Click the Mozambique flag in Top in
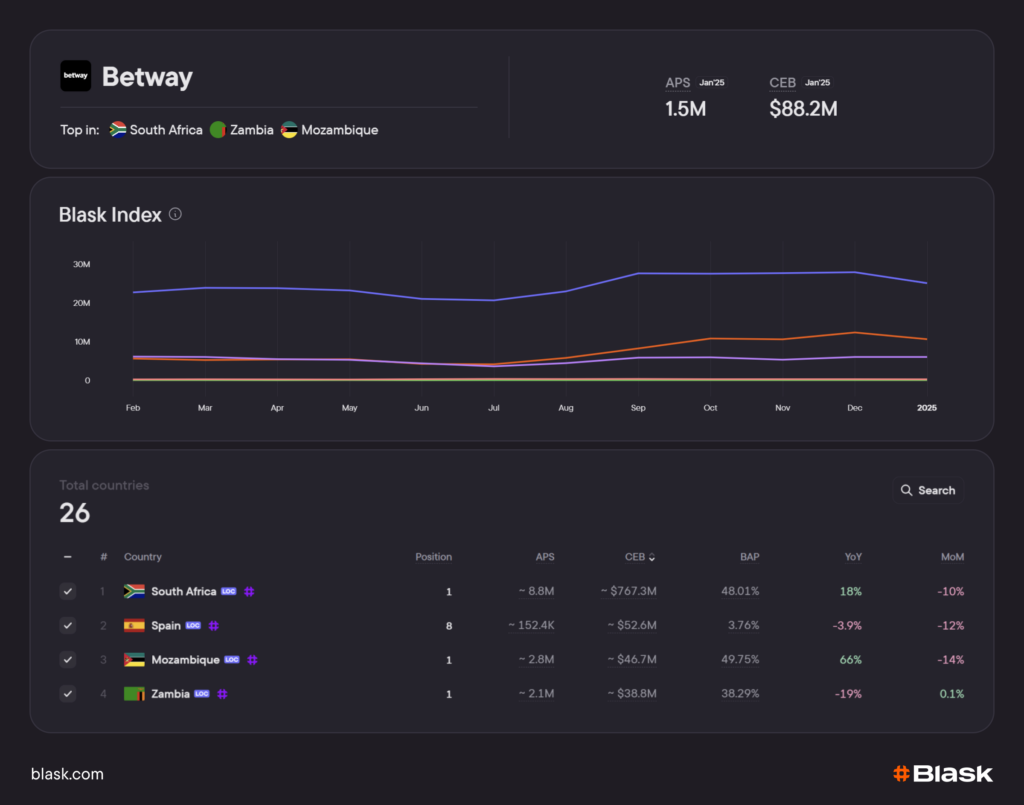 click(x=289, y=130)
